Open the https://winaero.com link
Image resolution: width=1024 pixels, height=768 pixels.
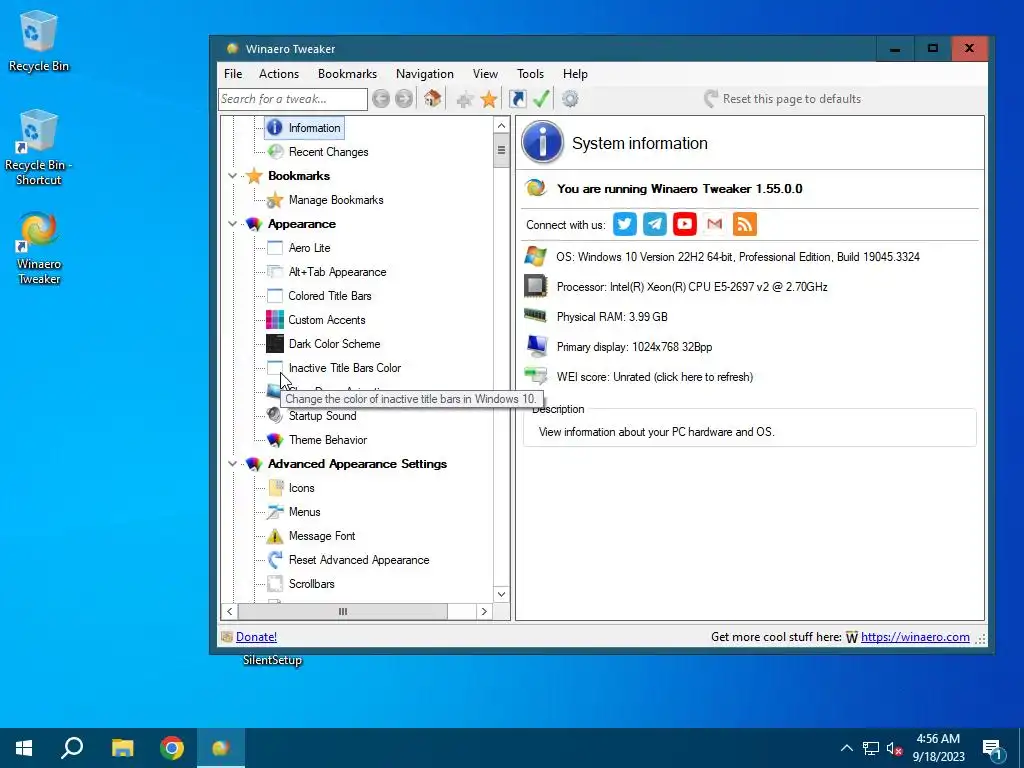[915, 637]
